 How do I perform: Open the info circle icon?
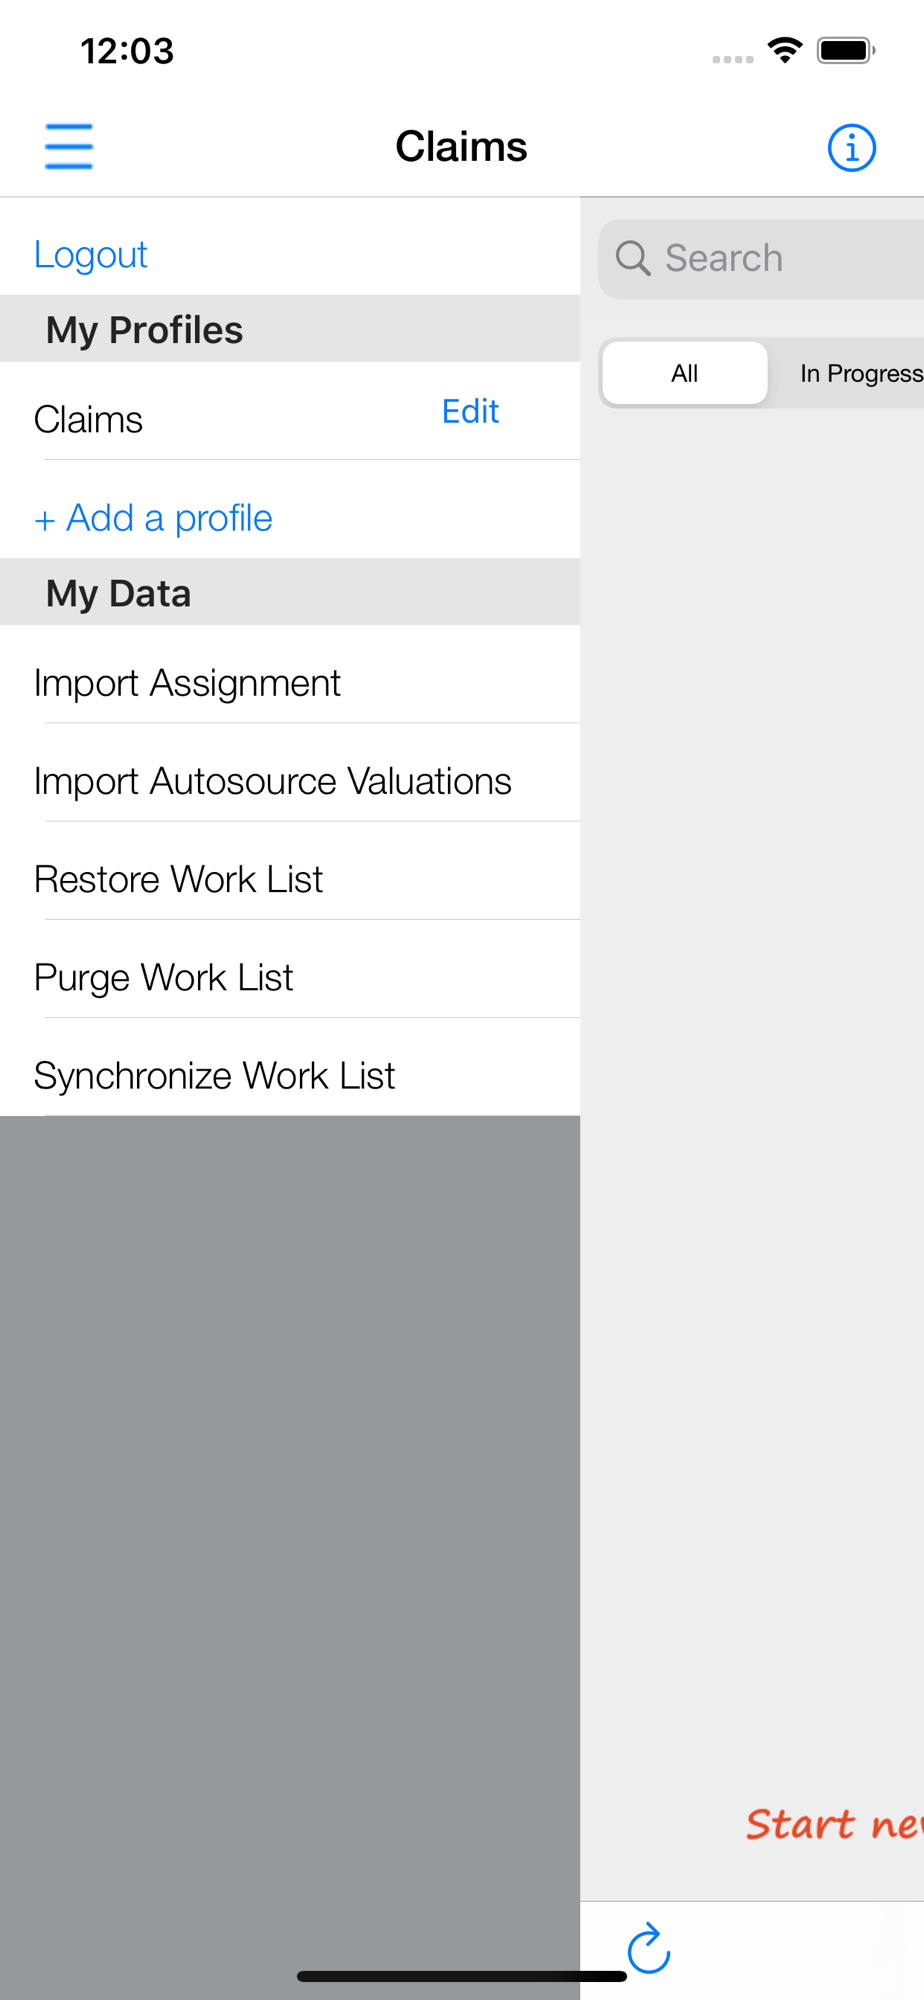(x=851, y=148)
